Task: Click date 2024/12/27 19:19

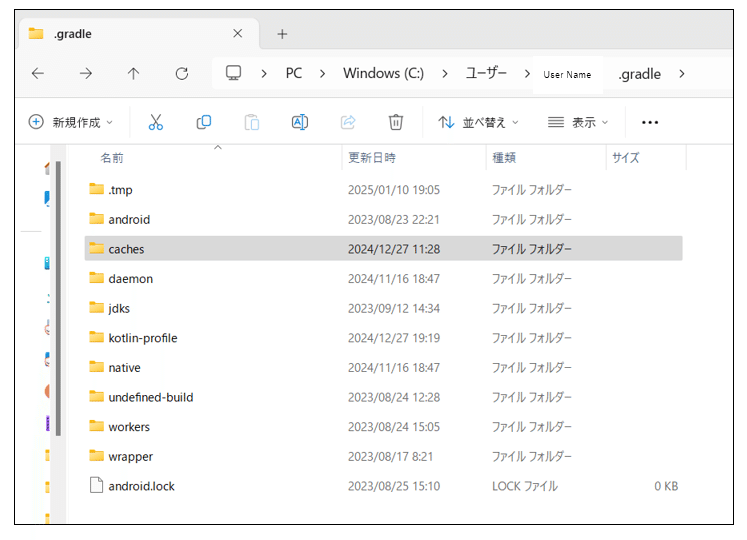Action: pyautogui.click(x=394, y=338)
